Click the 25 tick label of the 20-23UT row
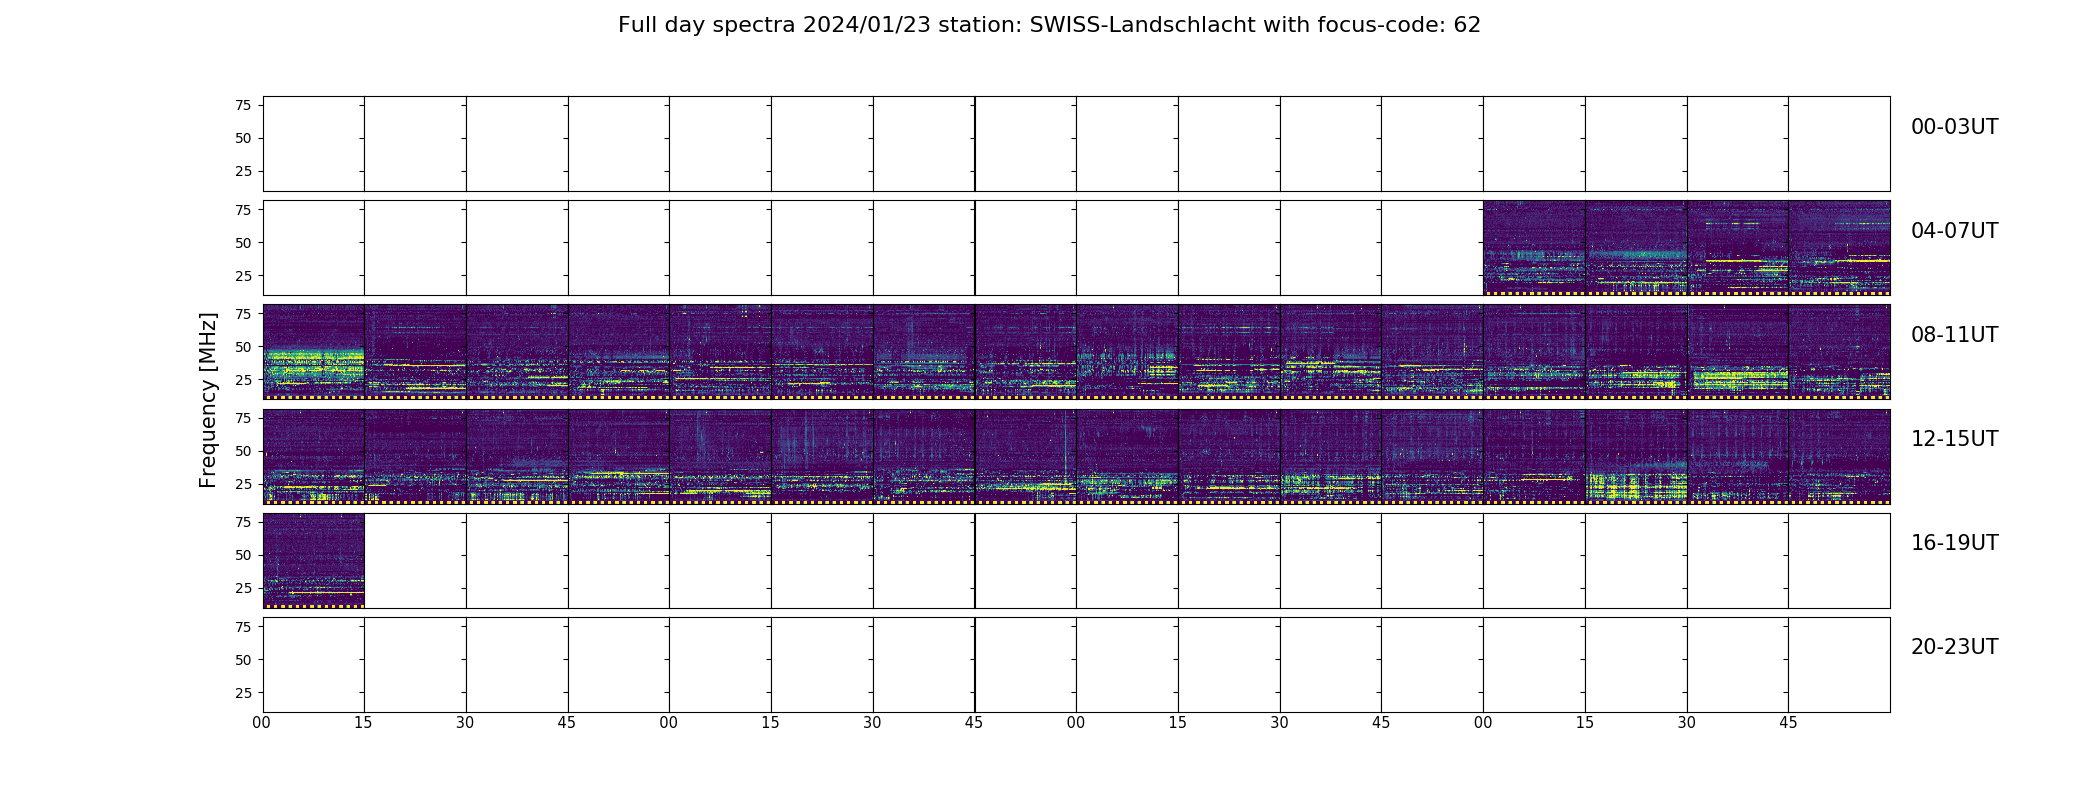 (243, 693)
